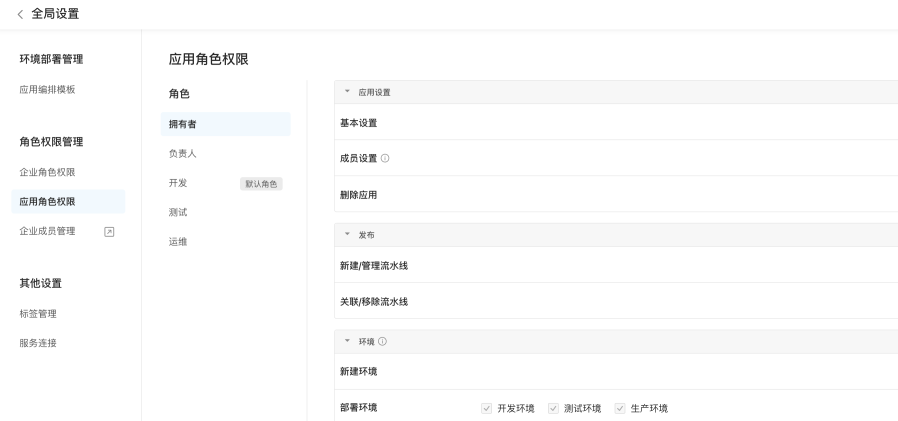The height and width of the screenshot is (421, 898).
Task: Select the 拥有者 role
Action: (x=183, y=124)
